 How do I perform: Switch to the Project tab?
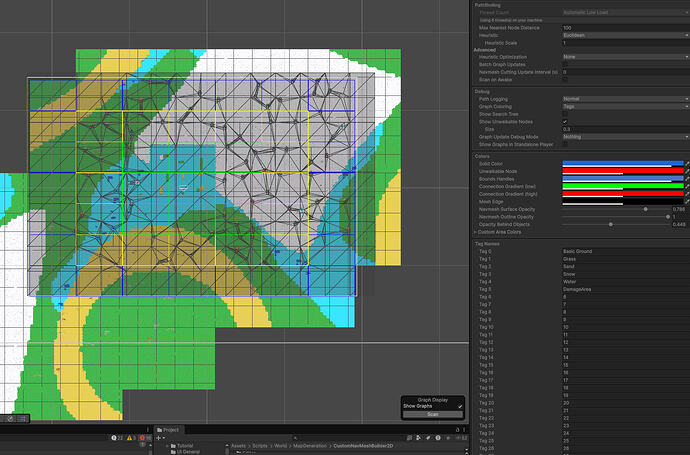(171, 429)
